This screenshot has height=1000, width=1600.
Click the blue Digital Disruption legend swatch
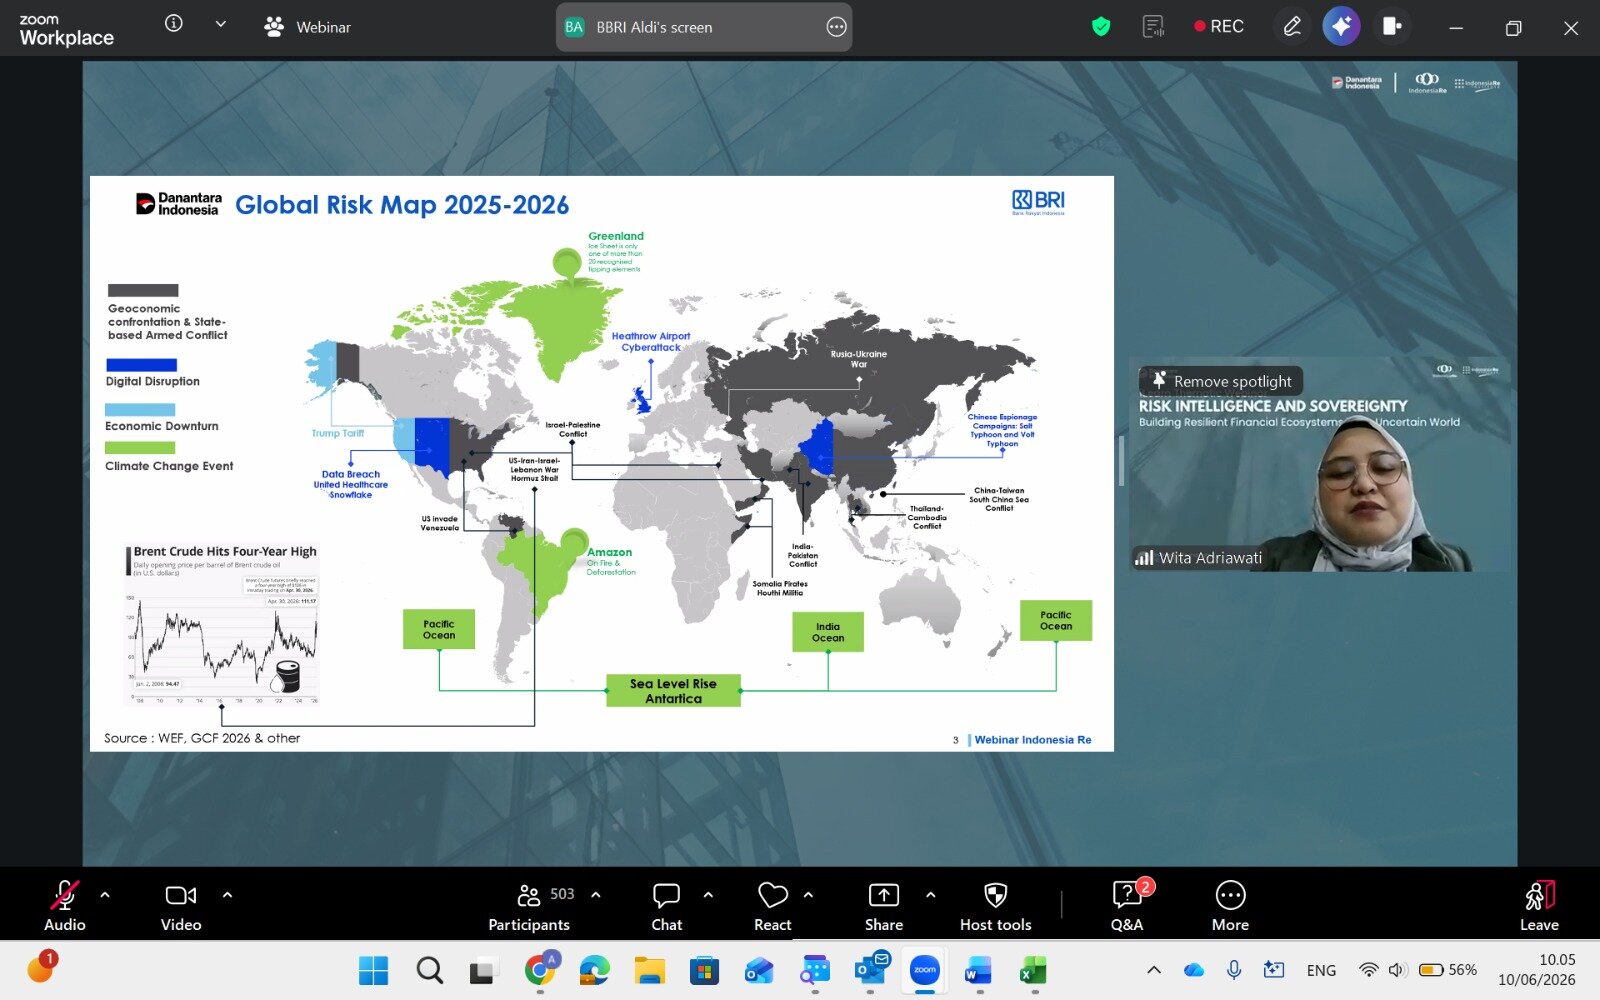[x=141, y=365]
